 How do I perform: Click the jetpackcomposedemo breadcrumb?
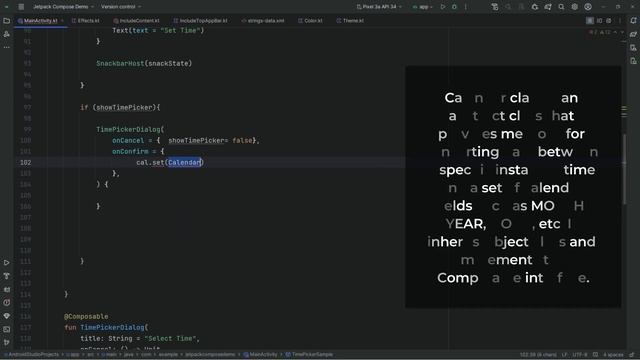(x=210, y=355)
